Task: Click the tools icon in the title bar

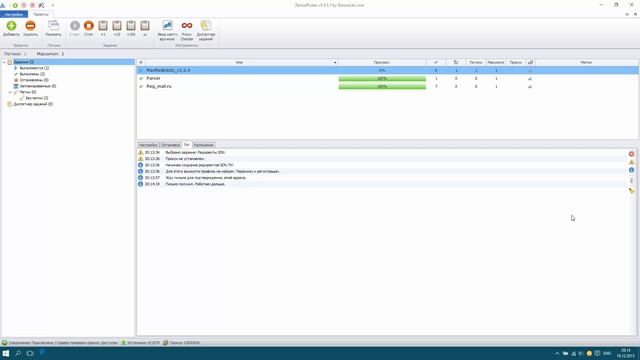Action: click(x=41, y=5)
